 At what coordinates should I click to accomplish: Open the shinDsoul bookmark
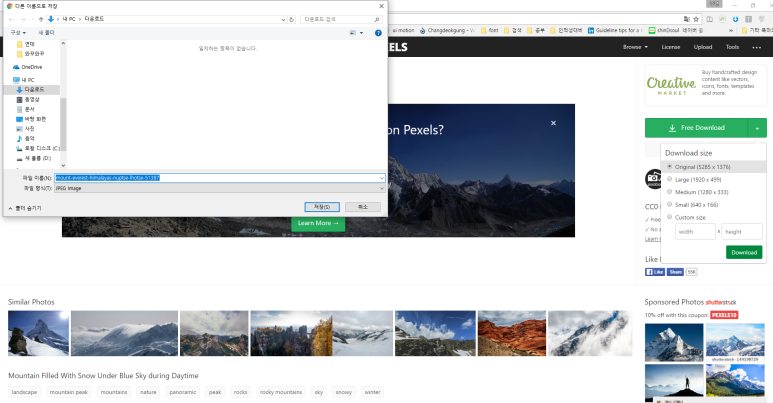click(675, 31)
